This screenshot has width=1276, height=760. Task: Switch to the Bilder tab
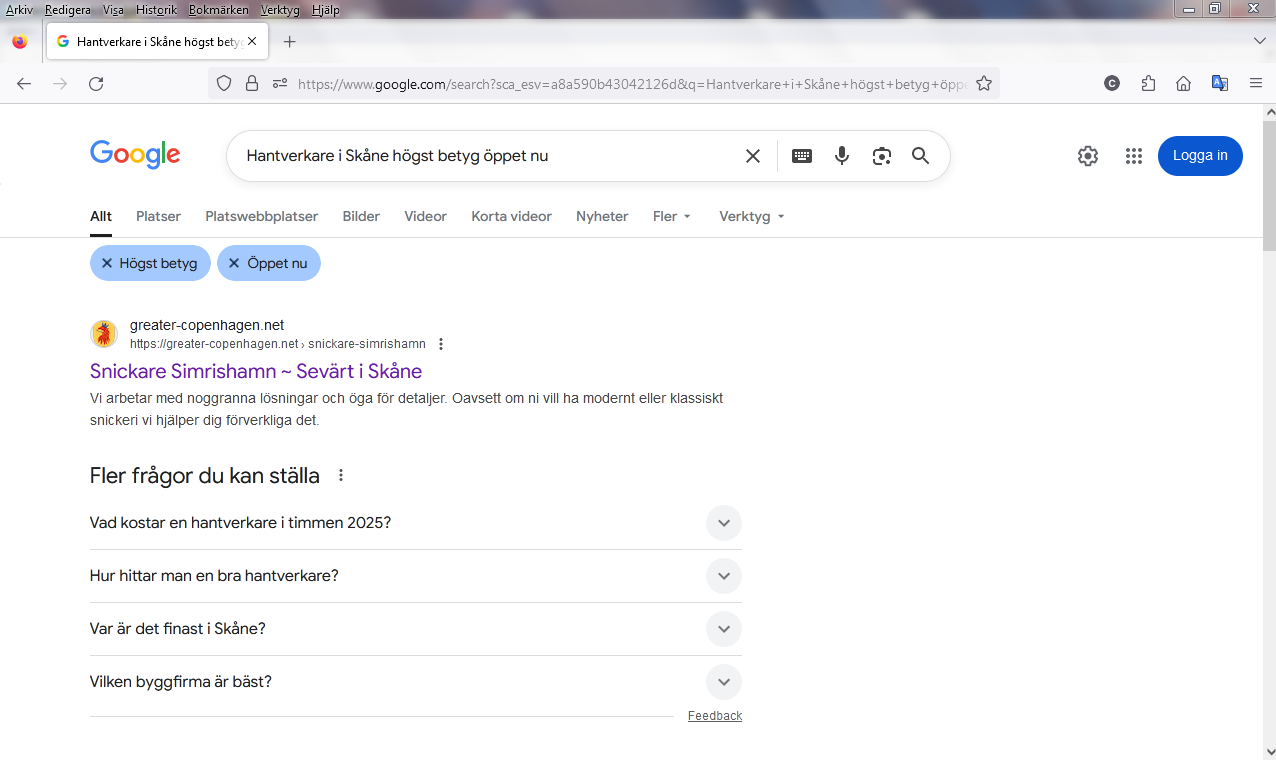coord(361,216)
